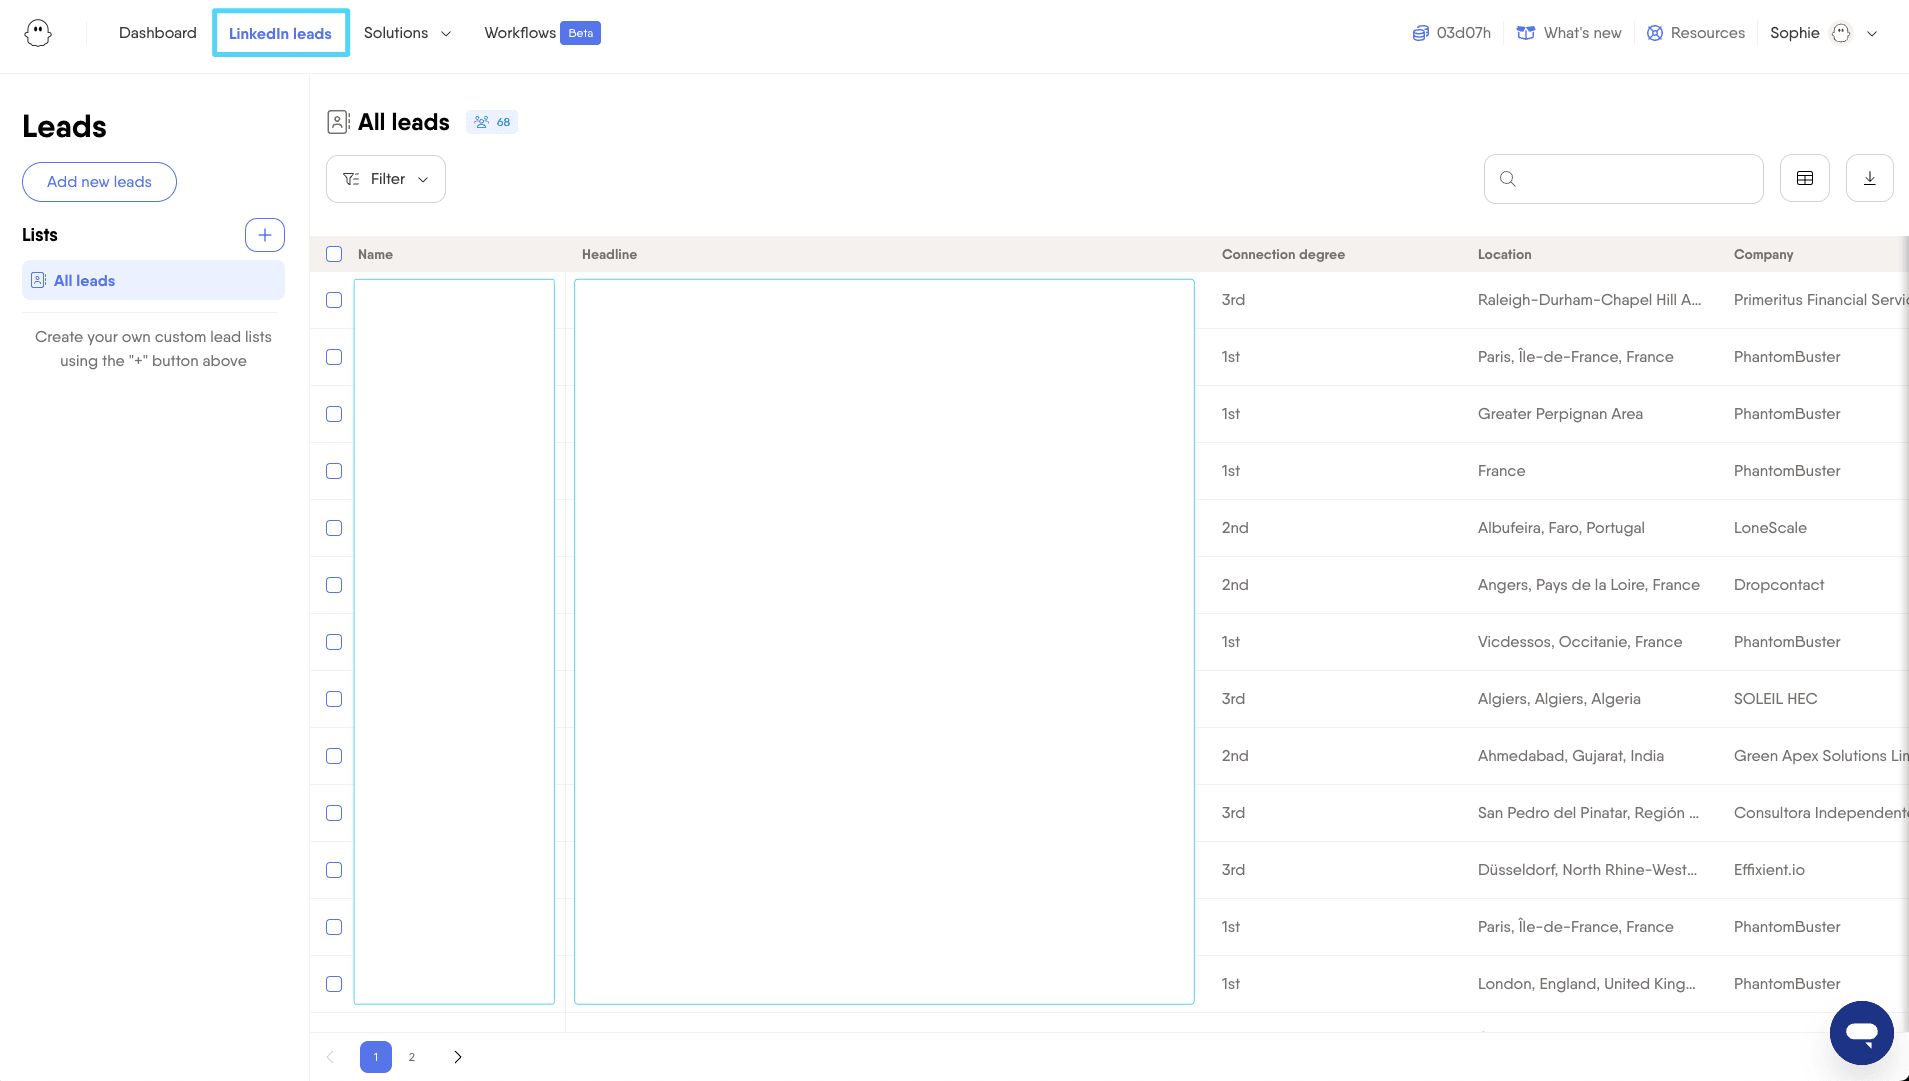Screen dimensions: 1909x1081
Task: Create a new list with plus button
Action: click(x=265, y=235)
